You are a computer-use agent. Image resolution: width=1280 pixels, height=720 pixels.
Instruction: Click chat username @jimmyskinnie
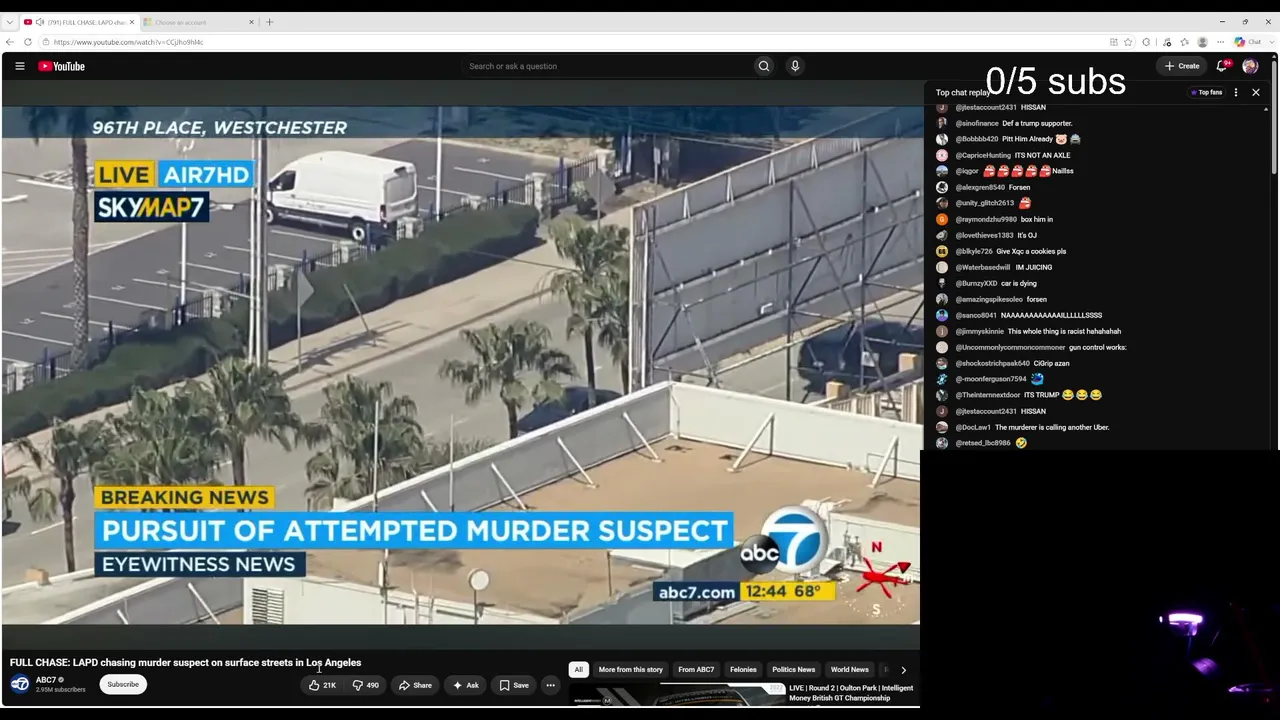[x=980, y=331]
